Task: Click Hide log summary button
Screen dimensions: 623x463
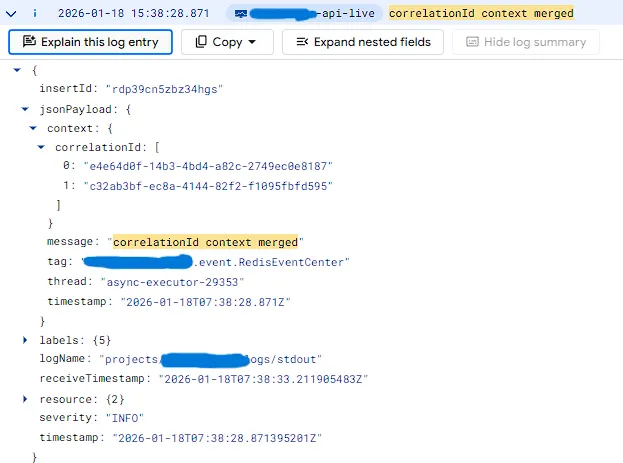Action: [526, 42]
